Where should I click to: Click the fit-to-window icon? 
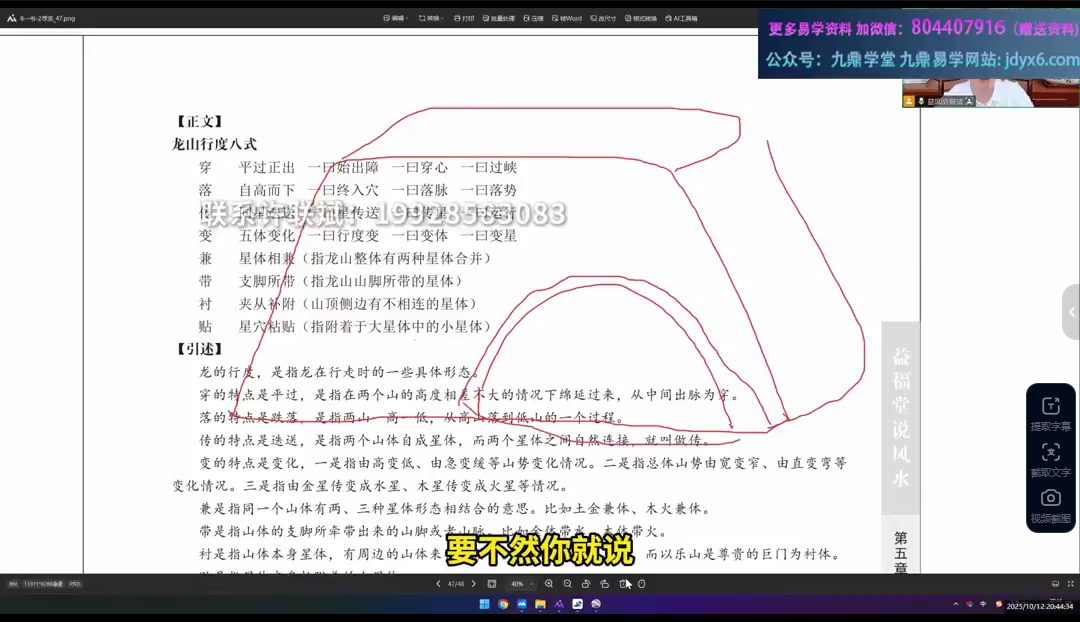click(x=492, y=584)
